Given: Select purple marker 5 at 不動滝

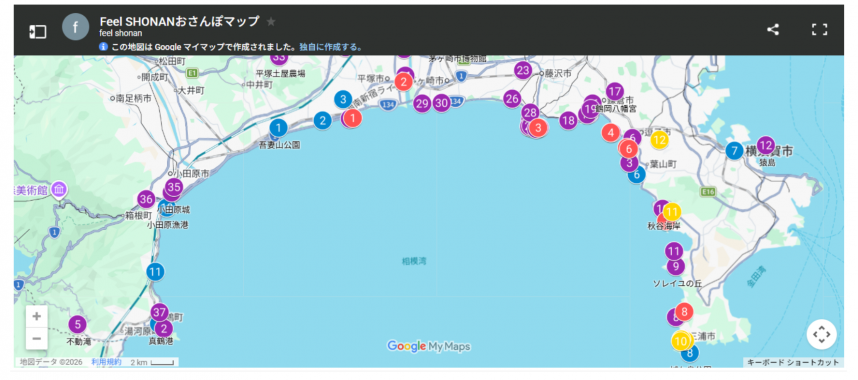Looking at the screenshot, I should click(x=77, y=325).
